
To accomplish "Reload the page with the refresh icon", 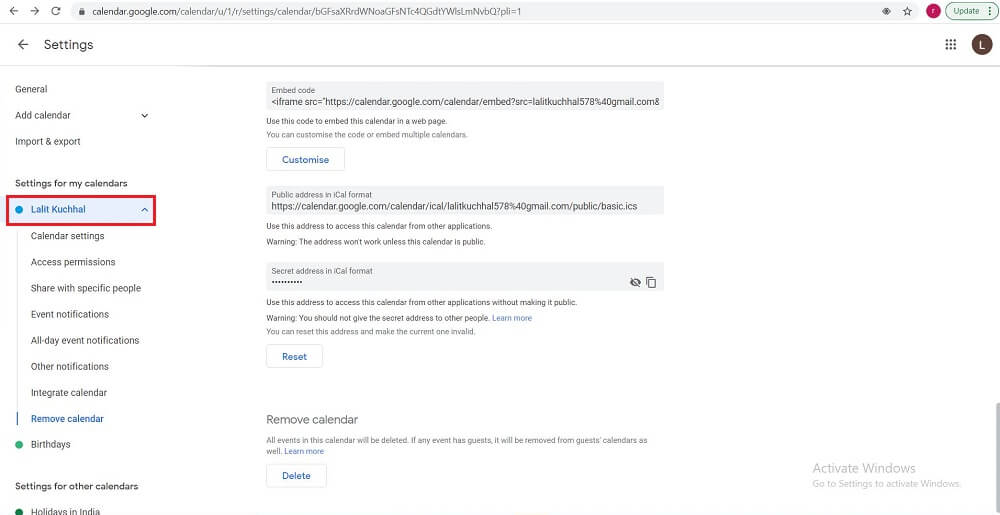I will (x=55, y=11).
